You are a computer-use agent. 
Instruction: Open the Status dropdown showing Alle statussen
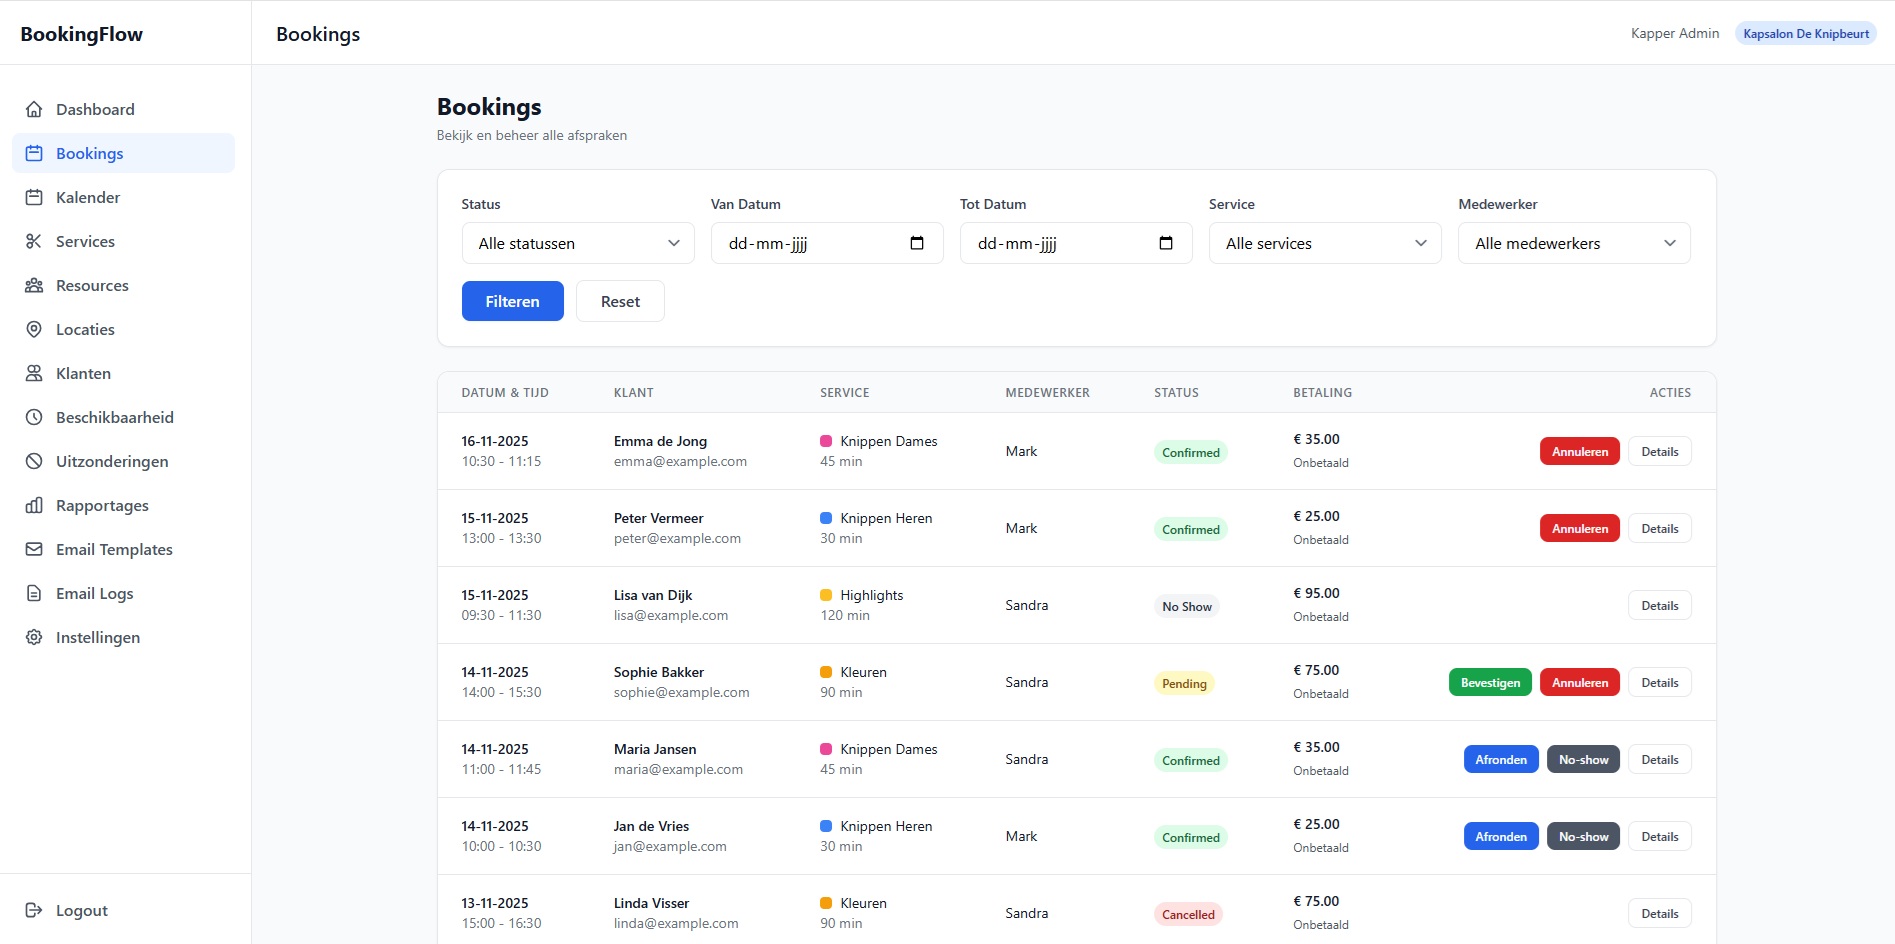coord(577,243)
